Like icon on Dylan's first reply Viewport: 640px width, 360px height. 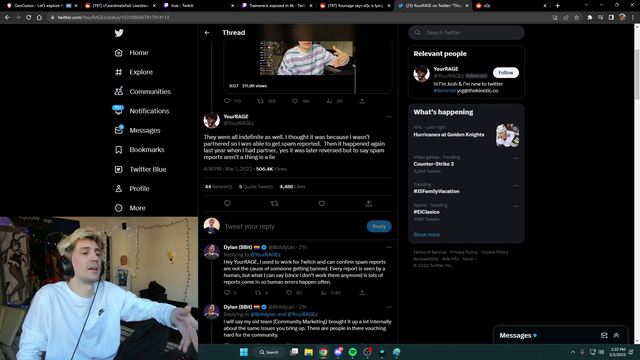click(289, 293)
